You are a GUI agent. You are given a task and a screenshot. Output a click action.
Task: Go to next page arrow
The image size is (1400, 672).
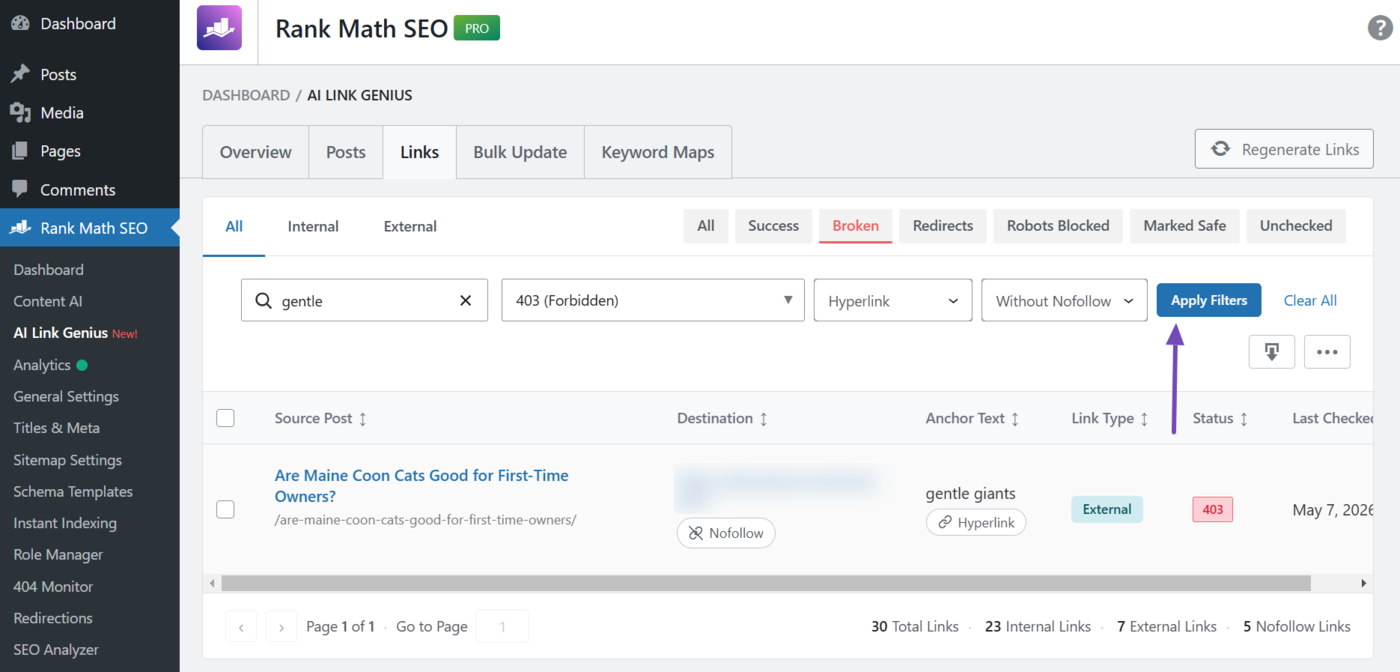(281, 627)
